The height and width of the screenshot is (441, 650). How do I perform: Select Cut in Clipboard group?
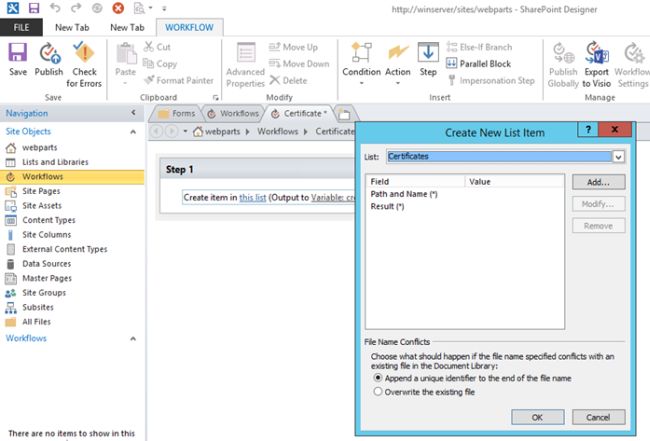[157, 47]
